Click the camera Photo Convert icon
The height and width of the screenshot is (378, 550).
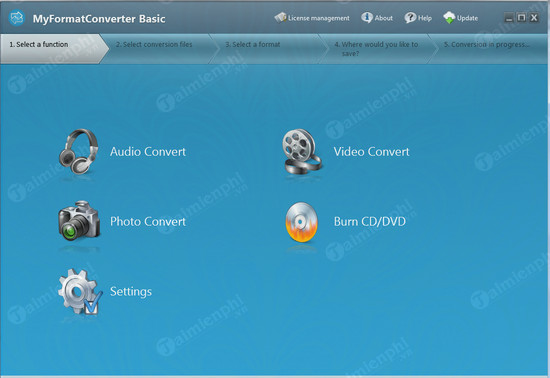point(79,221)
